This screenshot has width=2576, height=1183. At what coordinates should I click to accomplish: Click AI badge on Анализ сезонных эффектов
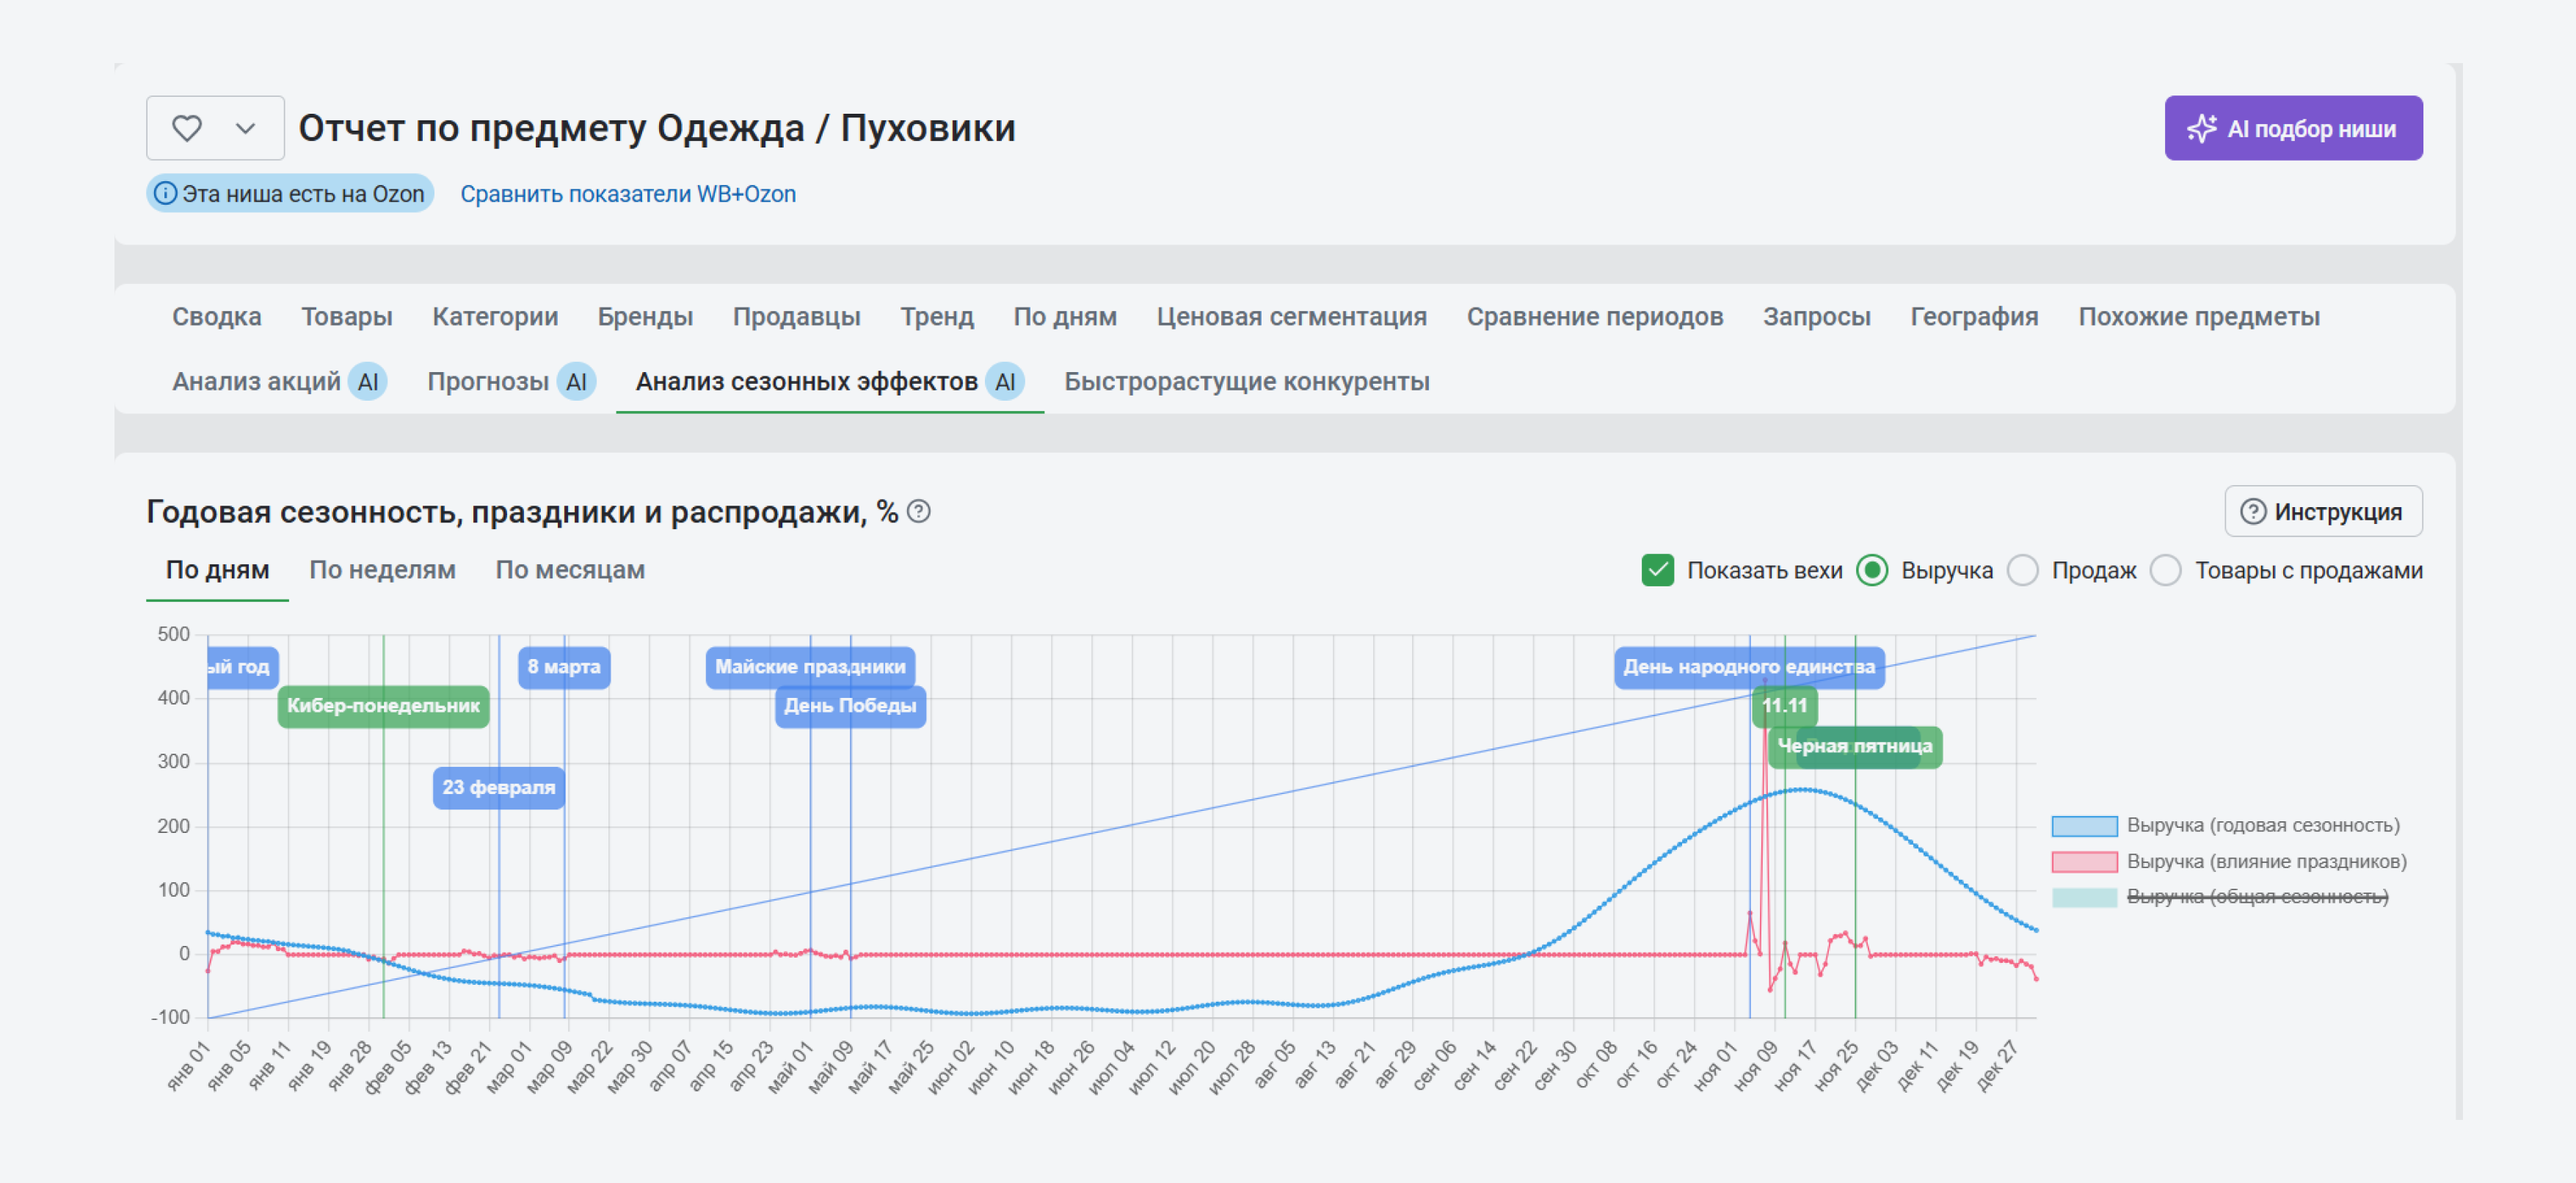point(1005,382)
